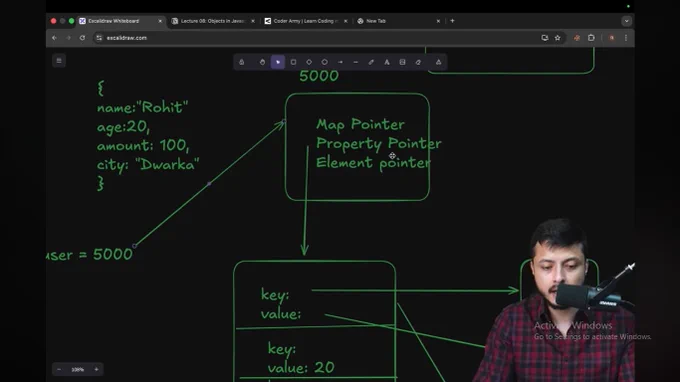Open the Extensions puzzle menu
Viewport: 680px width, 382px height.
point(591,38)
